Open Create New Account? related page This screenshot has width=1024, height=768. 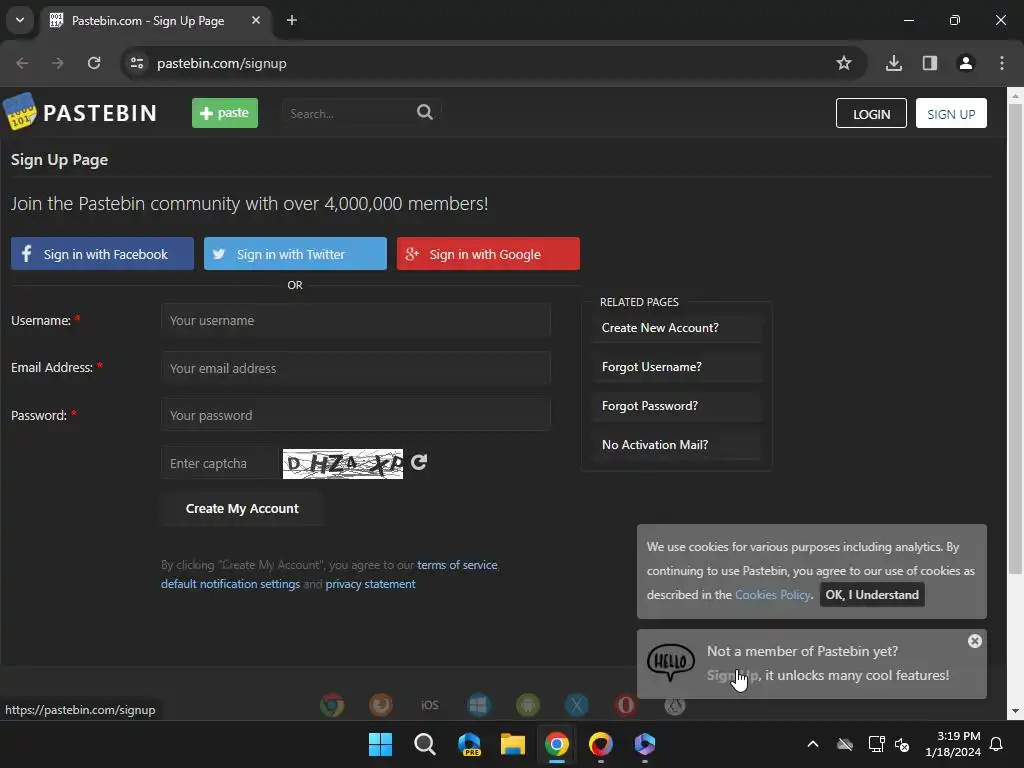(677, 328)
